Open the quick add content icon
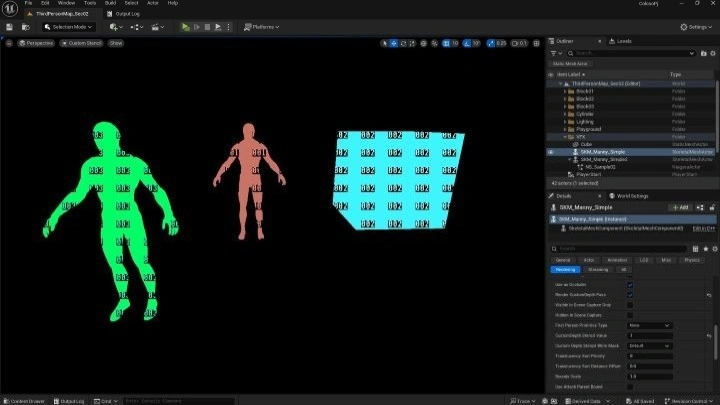The image size is (720, 405). coord(113,27)
